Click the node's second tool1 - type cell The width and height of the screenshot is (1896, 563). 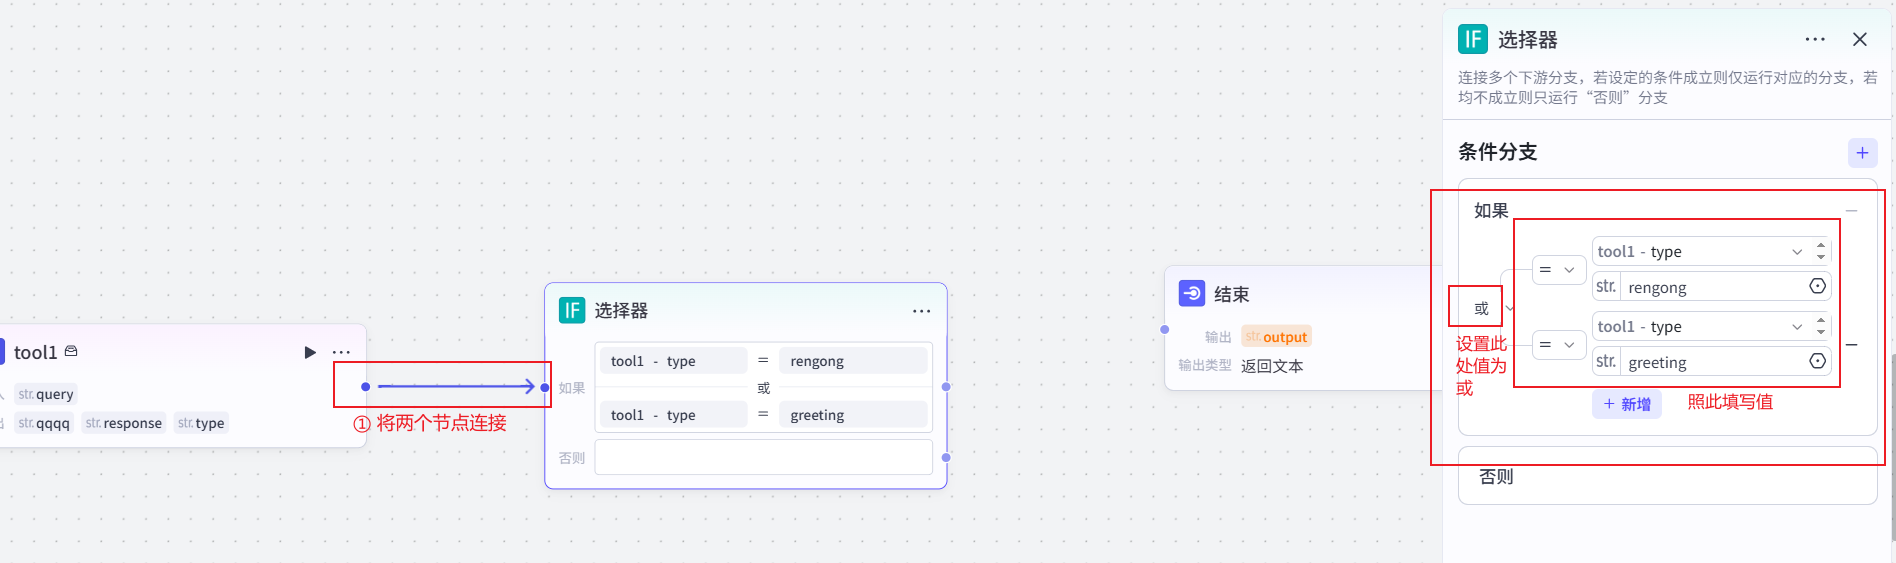(x=673, y=415)
